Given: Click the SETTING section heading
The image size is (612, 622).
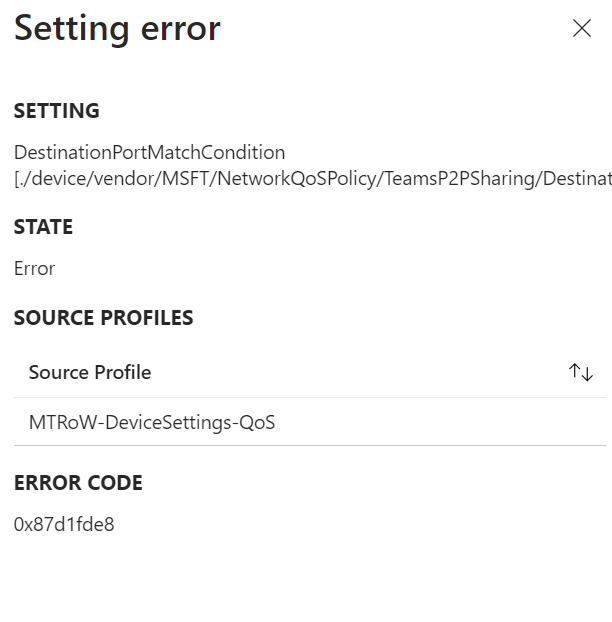Looking at the screenshot, I should tap(57, 111).
